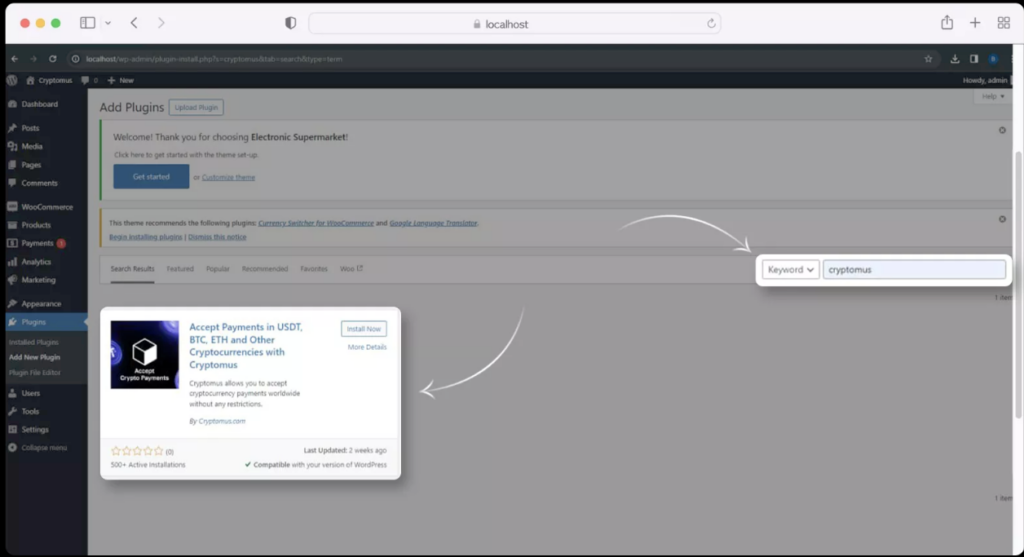1024x557 pixels.
Task: Open WooCommerce in the admin sidebar
Action: [47, 207]
